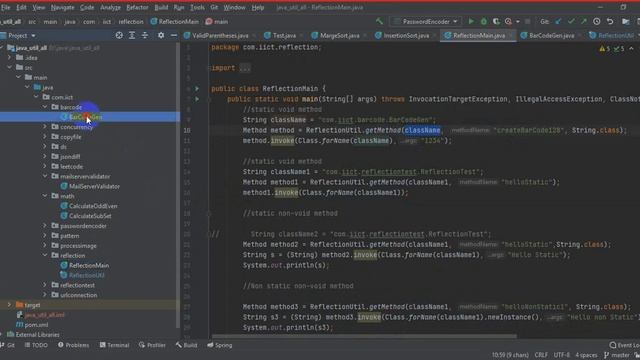The width and height of the screenshot is (640, 360).
Task: Click the master branch in status bar
Action: 617,355
